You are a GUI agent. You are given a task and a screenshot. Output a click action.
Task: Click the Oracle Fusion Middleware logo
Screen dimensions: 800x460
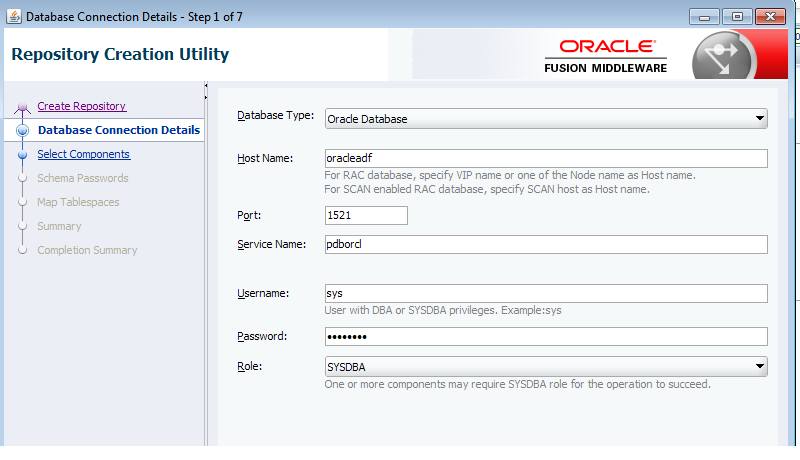point(606,56)
